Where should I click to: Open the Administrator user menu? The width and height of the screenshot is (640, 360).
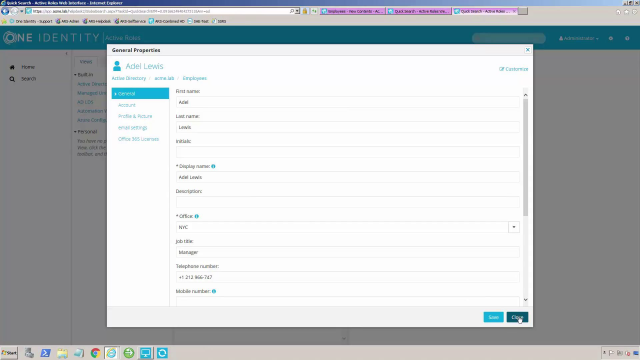[579, 38]
